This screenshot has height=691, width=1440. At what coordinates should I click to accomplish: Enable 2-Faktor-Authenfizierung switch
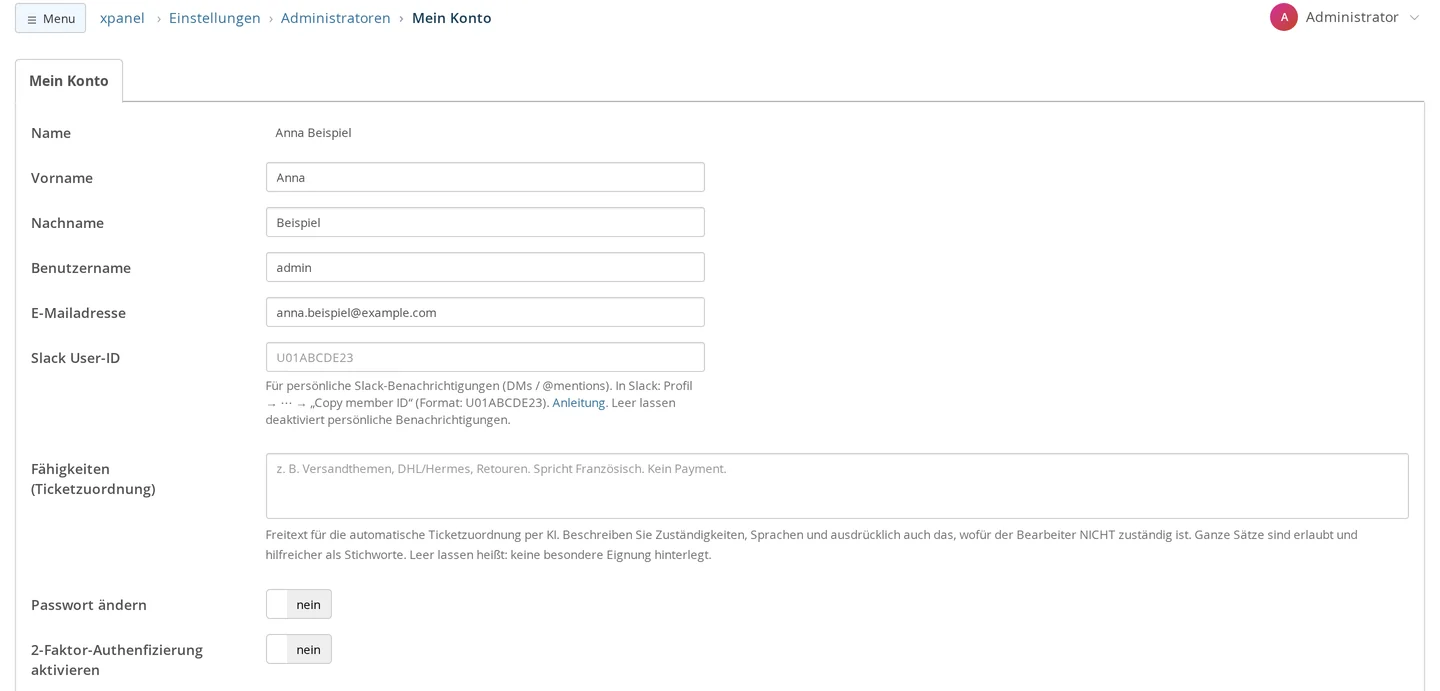point(298,649)
